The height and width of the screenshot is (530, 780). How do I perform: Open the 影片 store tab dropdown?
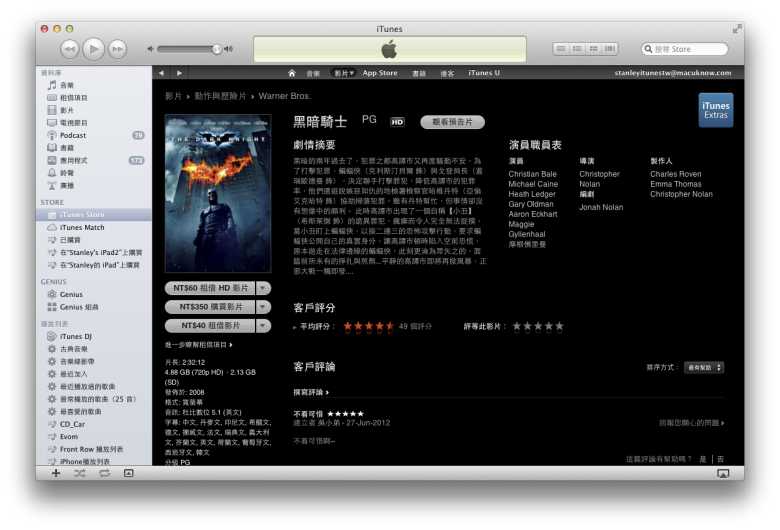(x=343, y=73)
